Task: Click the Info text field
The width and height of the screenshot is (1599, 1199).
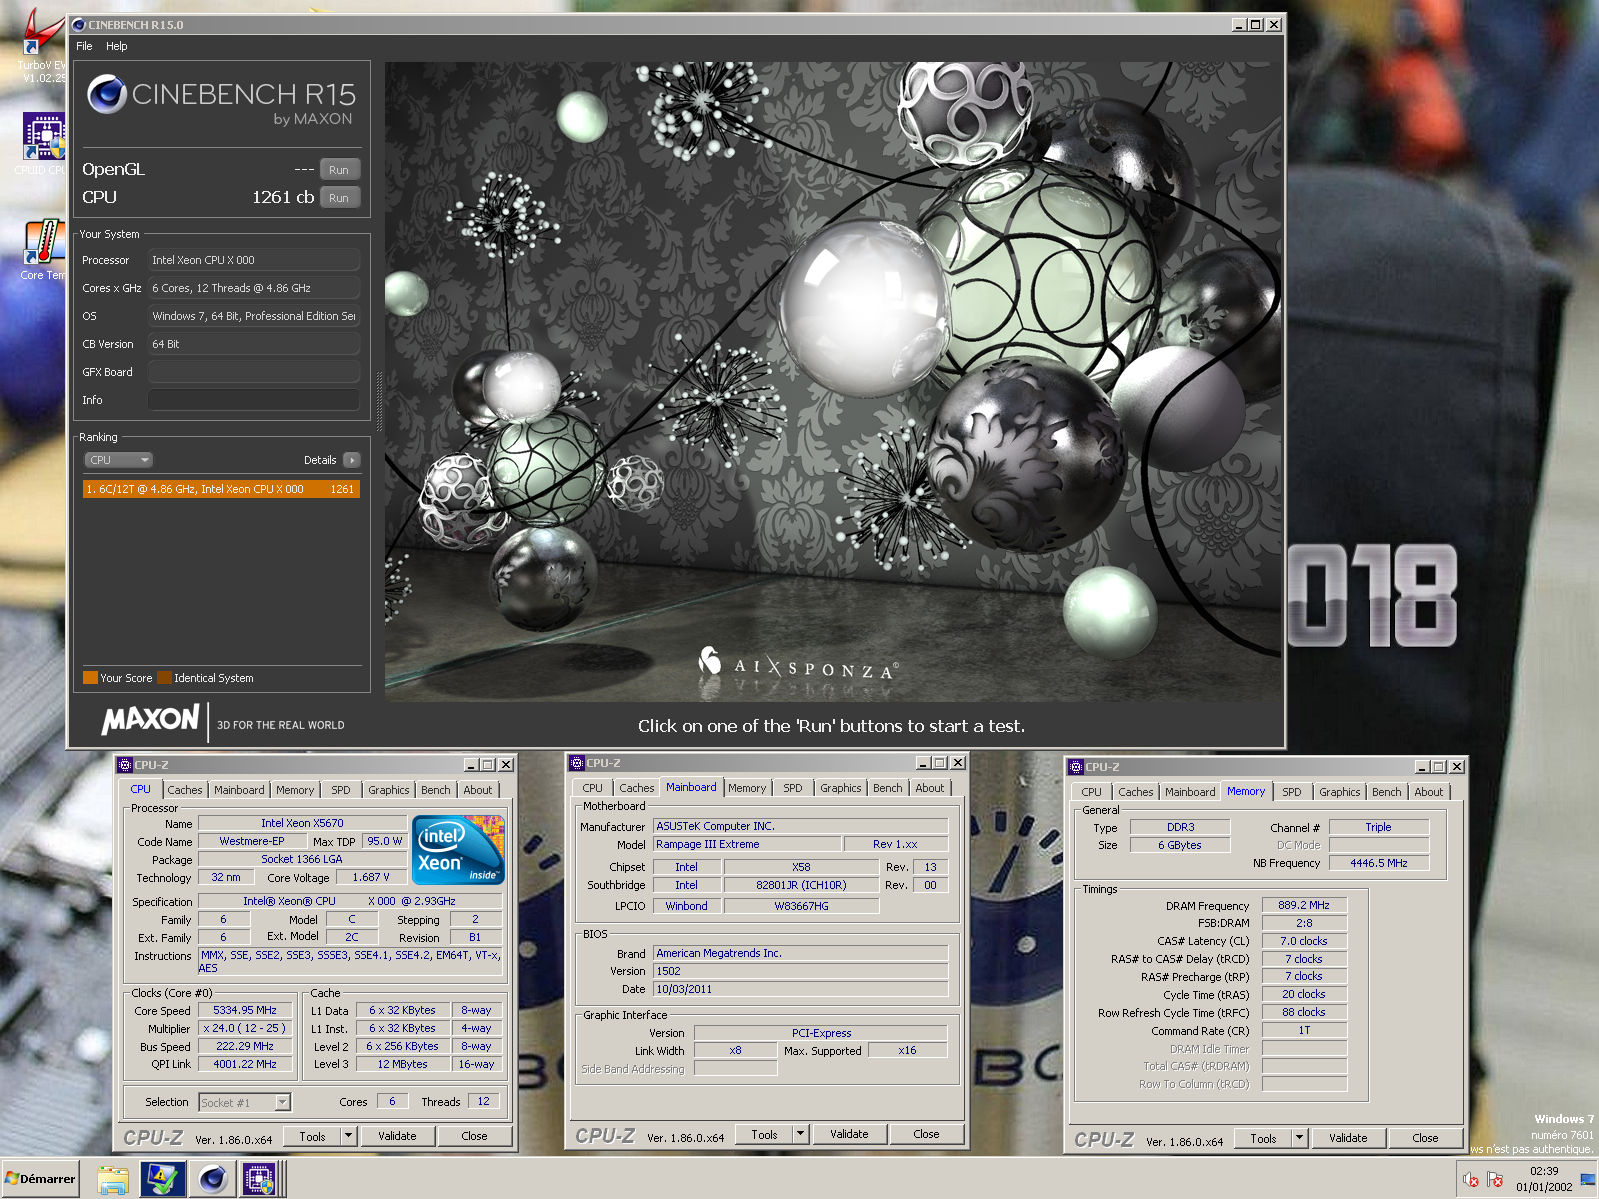Action: [254, 400]
